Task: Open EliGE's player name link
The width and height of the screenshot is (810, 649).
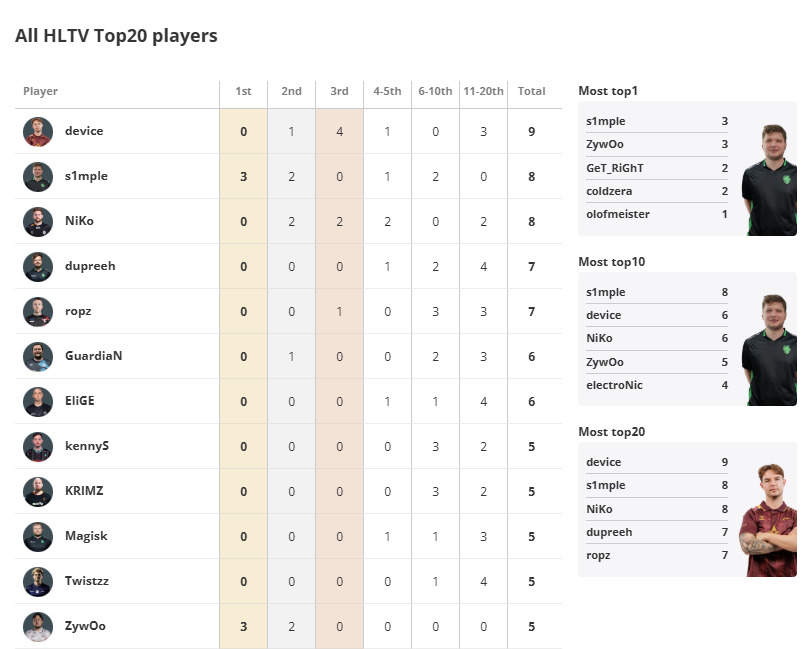Action: click(x=82, y=401)
